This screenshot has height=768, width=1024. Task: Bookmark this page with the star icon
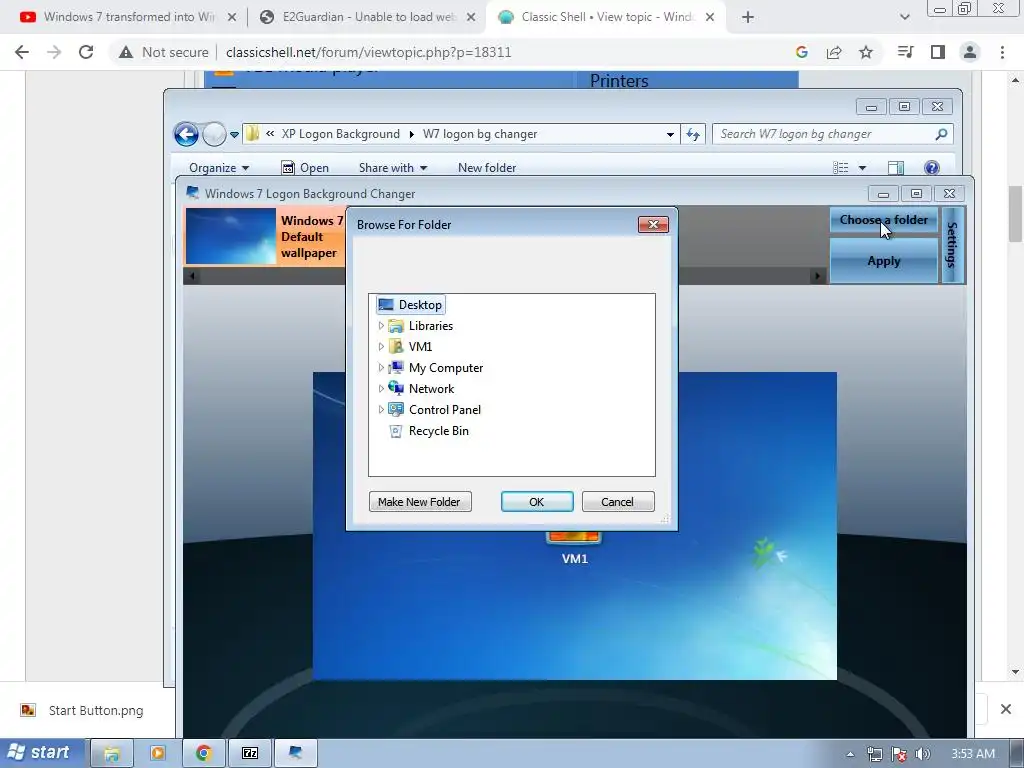[x=866, y=52]
